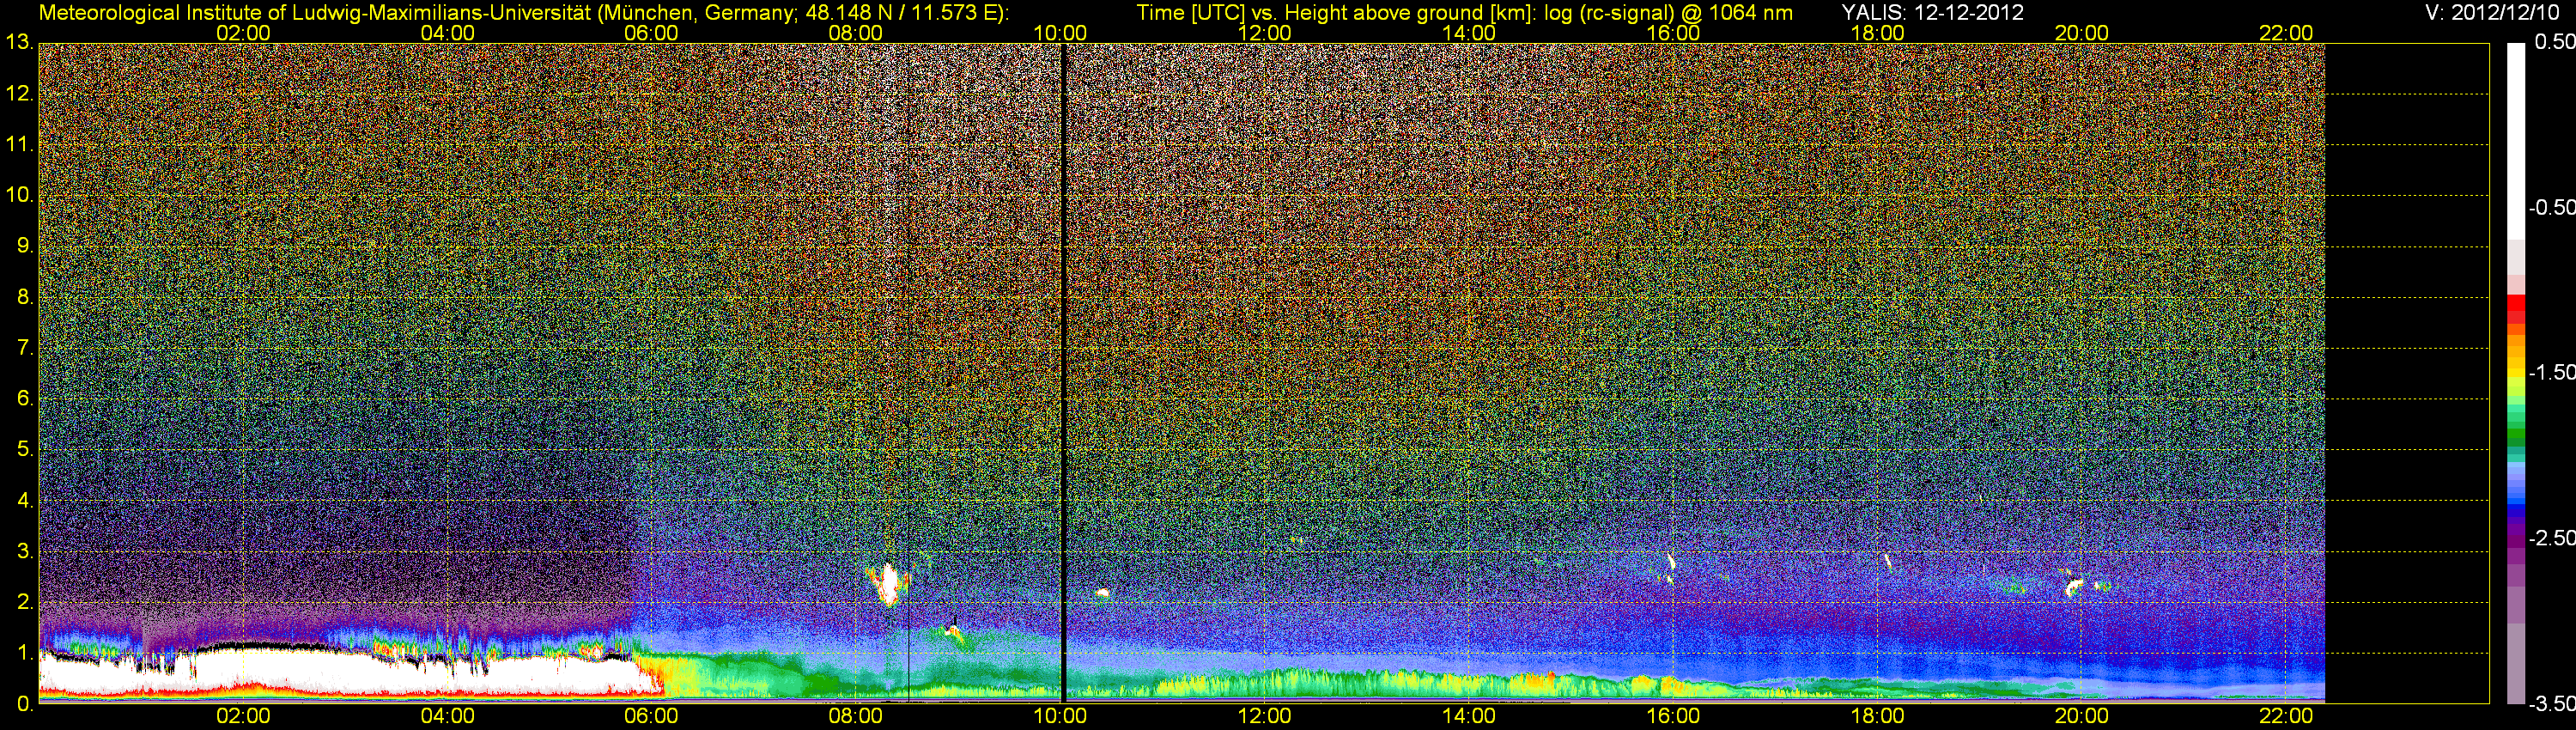Screen dimensions: 2576x730
Task: Click the Meteorological Institute of Ludwig-Maximilians-Universität title text
Action: (523, 13)
